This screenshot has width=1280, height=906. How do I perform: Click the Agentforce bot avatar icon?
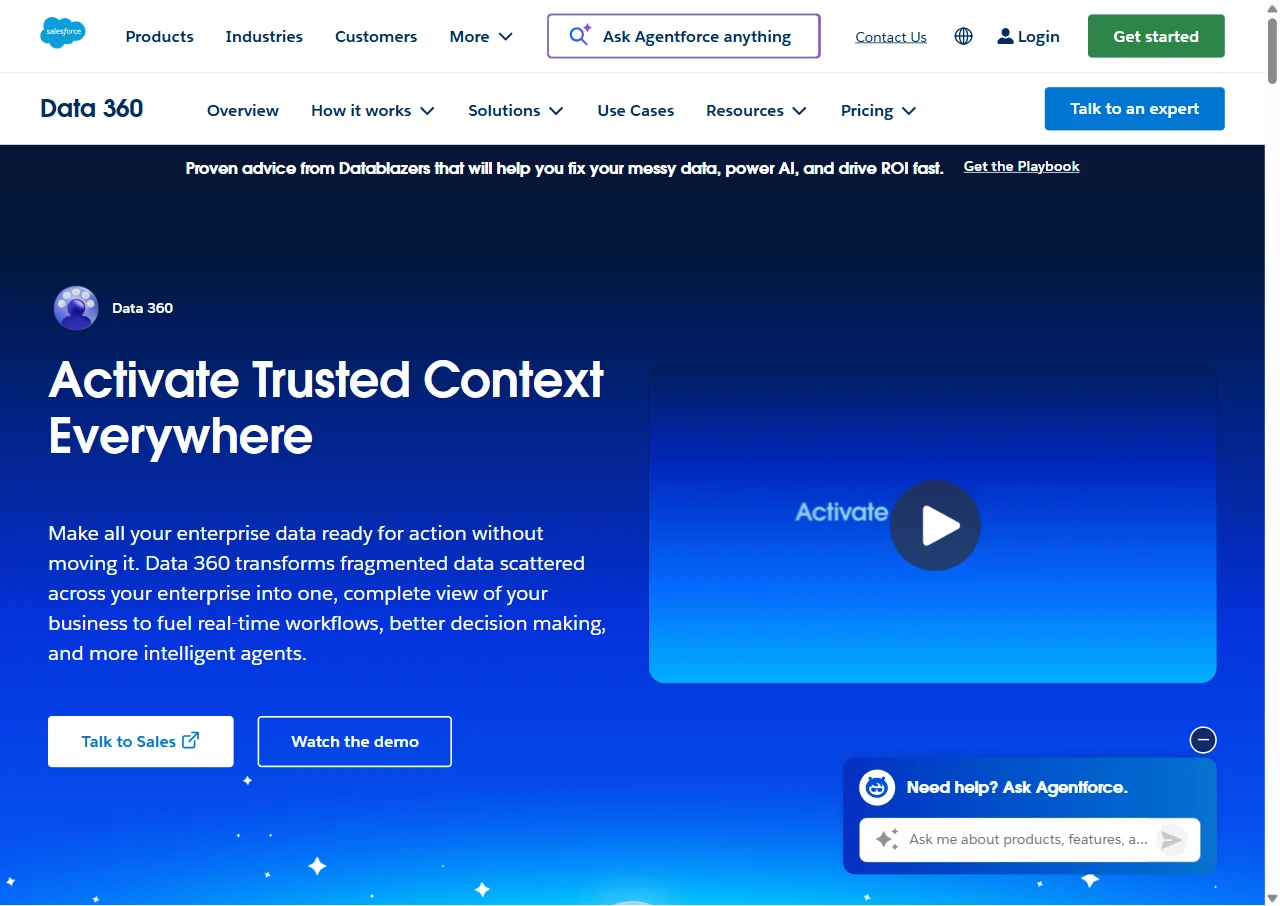pyautogui.click(x=877, y=787)
